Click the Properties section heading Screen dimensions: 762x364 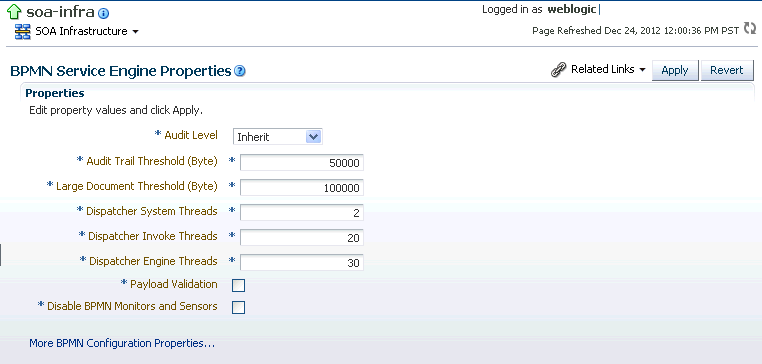(55, 93)
